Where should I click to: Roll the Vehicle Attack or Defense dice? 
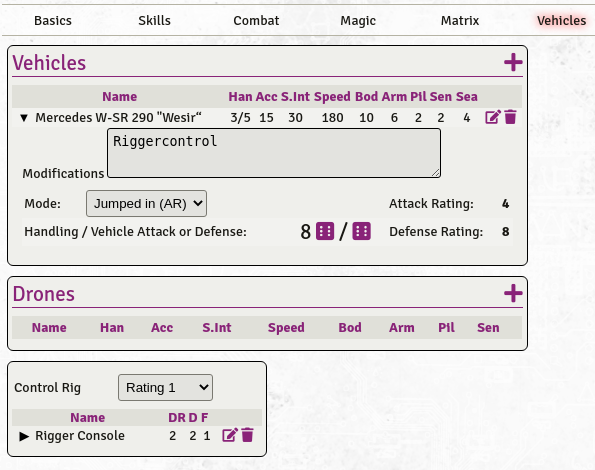tap(361, 231)
